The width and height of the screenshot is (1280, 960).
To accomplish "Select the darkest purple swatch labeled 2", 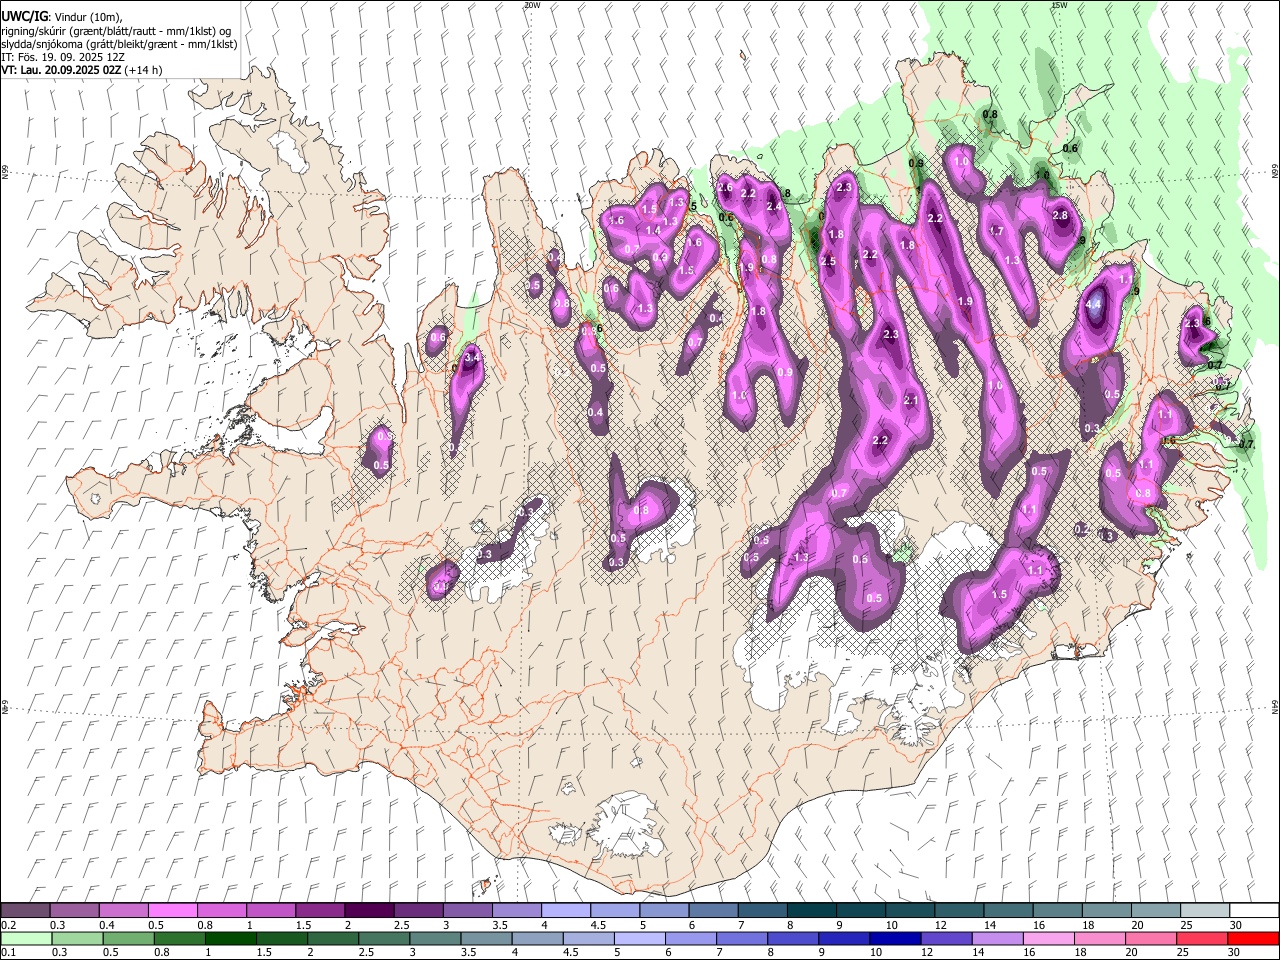I will [369, 910].
